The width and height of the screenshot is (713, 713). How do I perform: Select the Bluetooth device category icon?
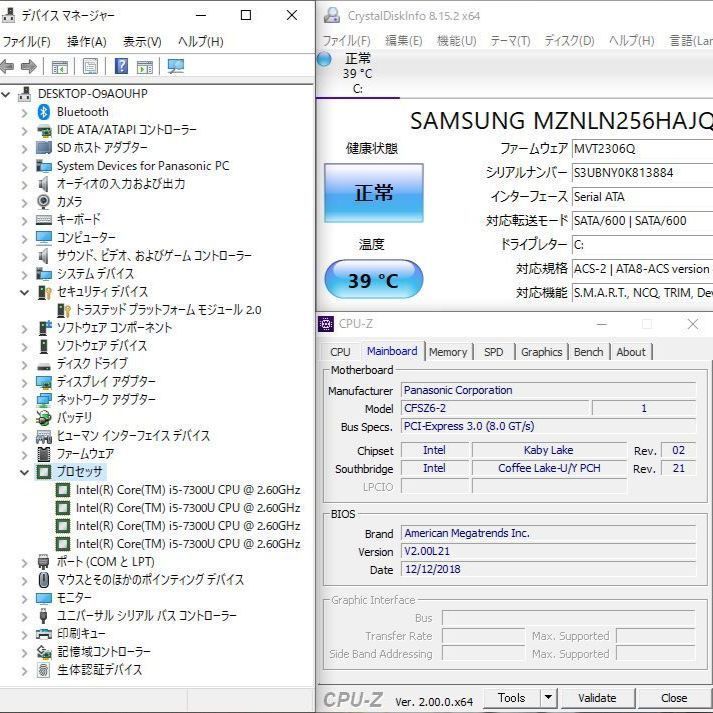pyautogui.click(x=44, y=112)
